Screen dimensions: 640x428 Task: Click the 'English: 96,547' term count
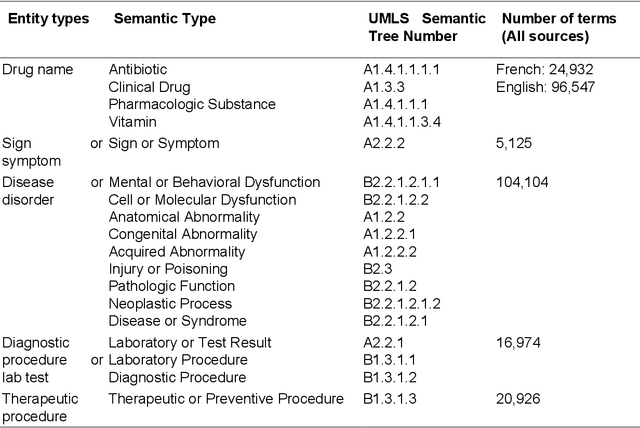[x=549, y=86]
